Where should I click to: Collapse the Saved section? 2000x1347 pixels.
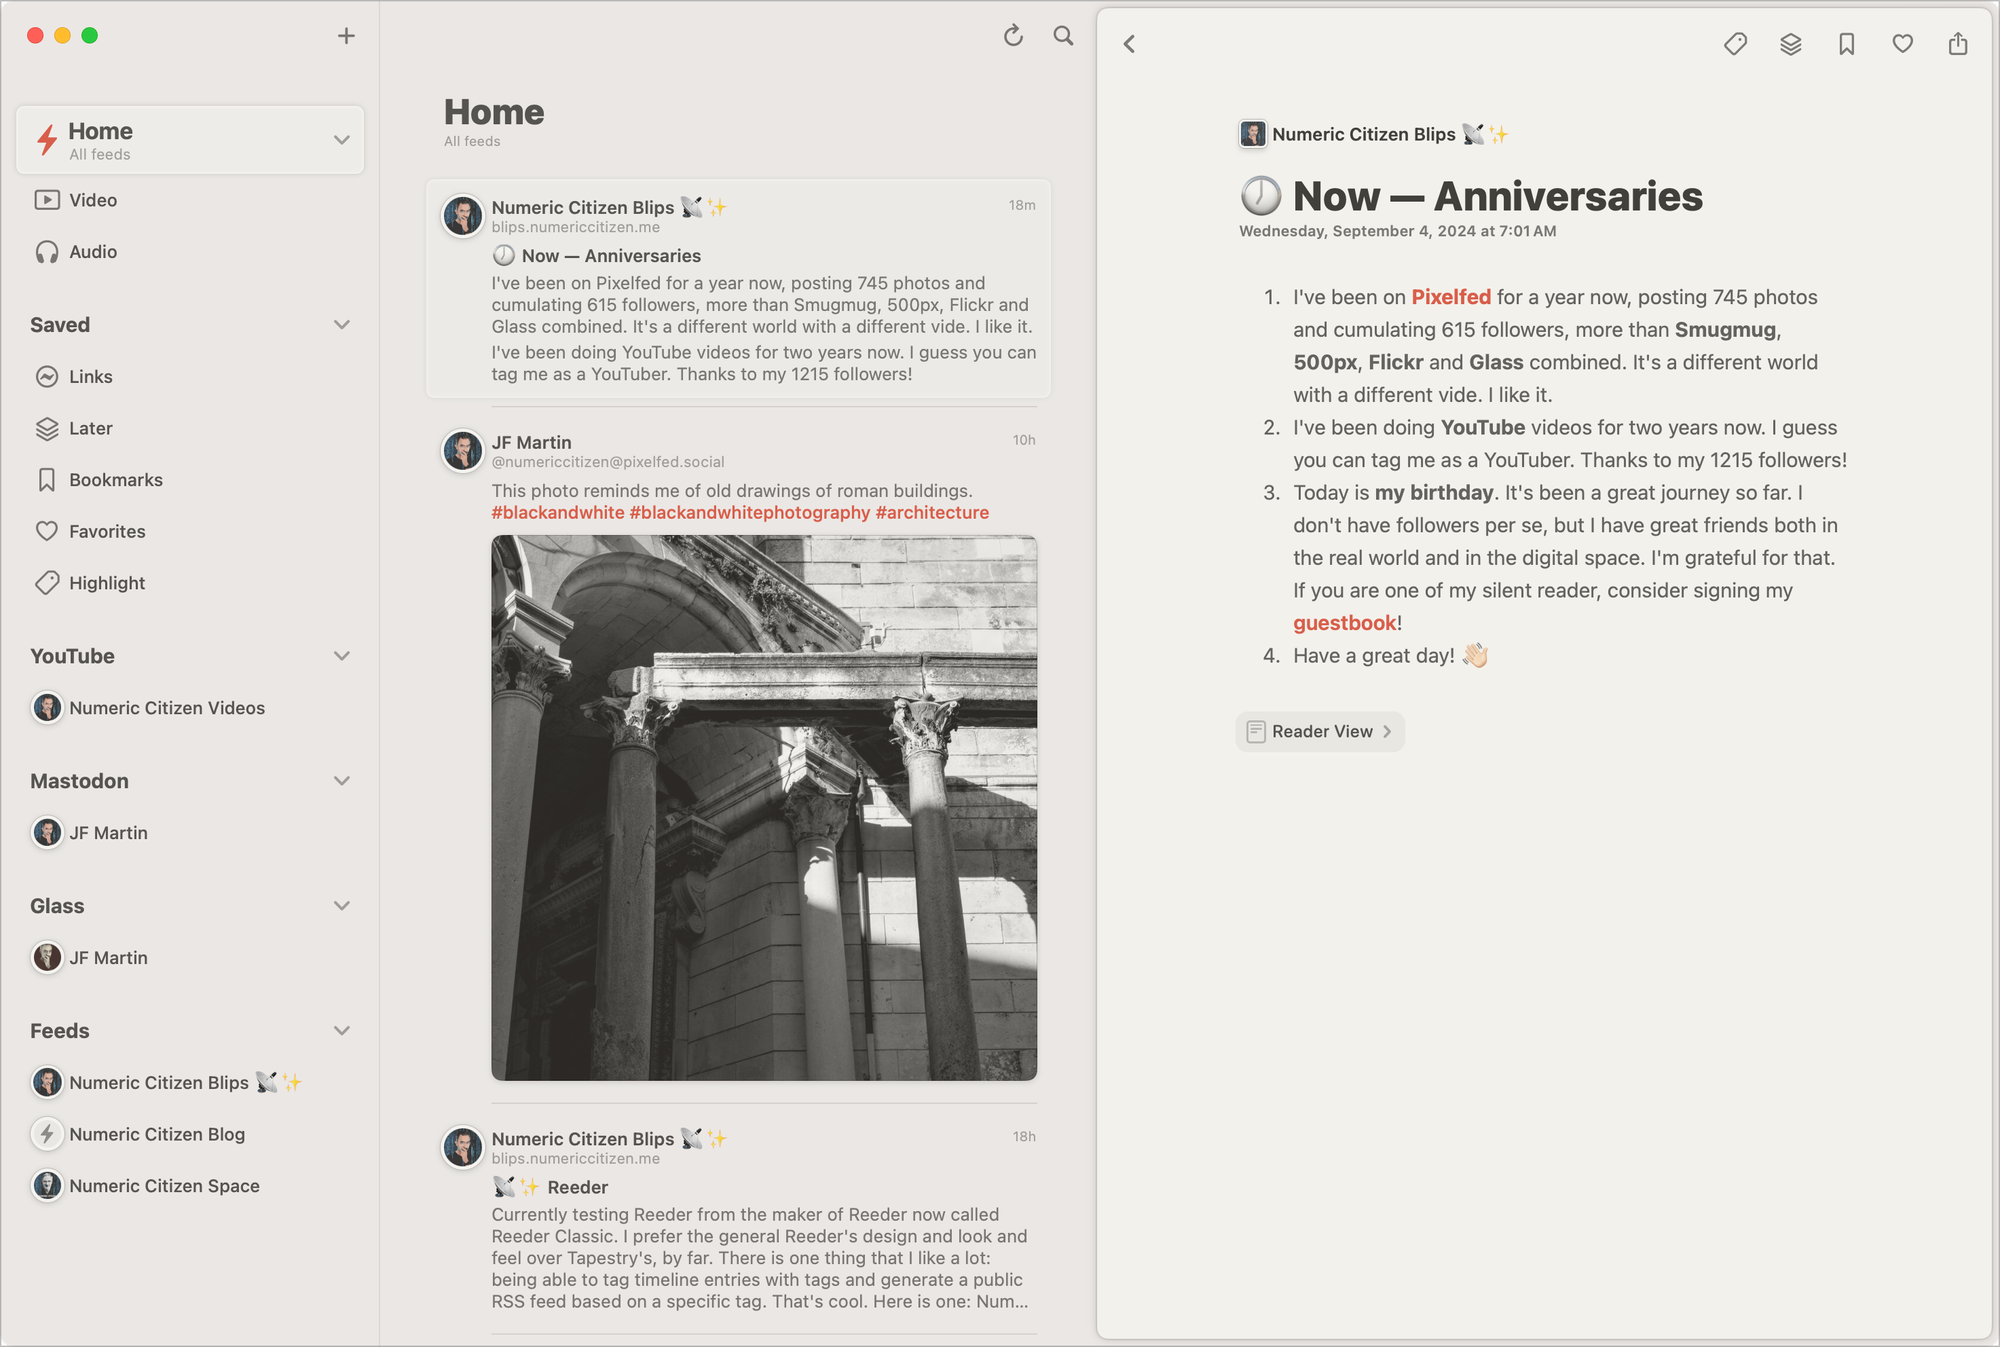342,324
